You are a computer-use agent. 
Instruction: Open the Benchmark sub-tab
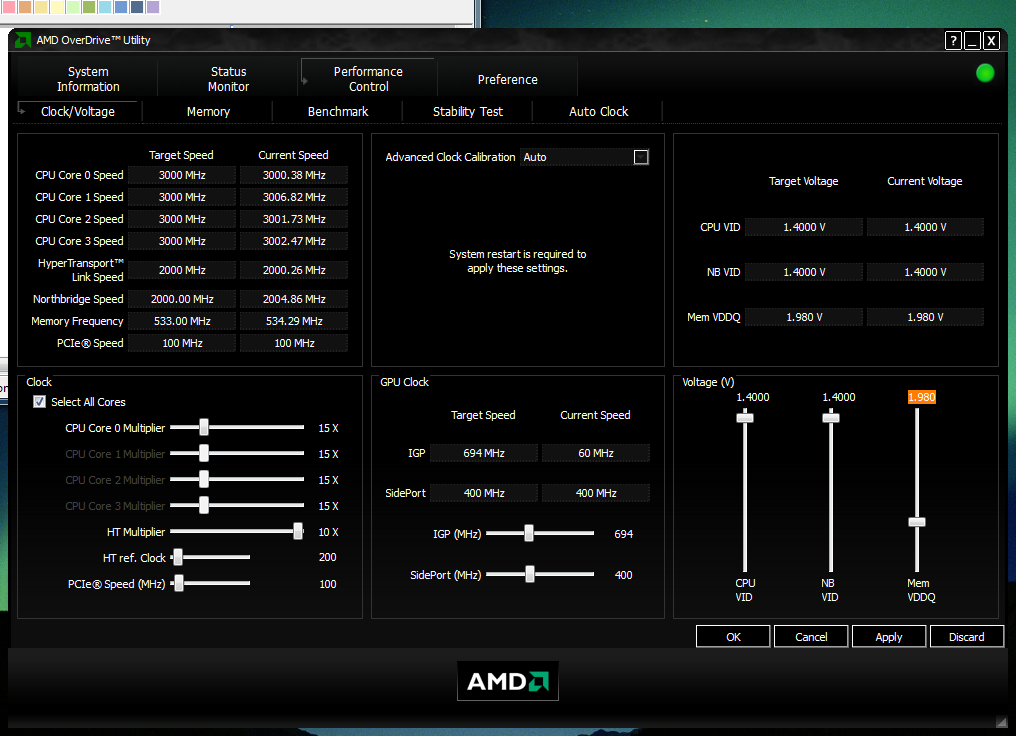click(x=338, y=111)
